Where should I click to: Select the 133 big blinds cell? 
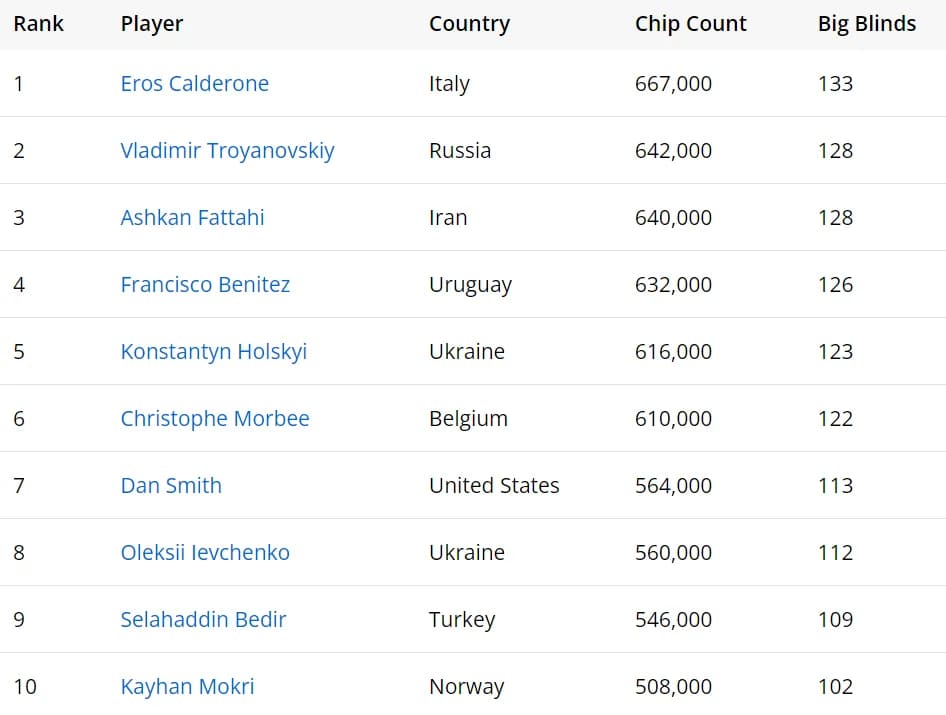coord(835,83)
